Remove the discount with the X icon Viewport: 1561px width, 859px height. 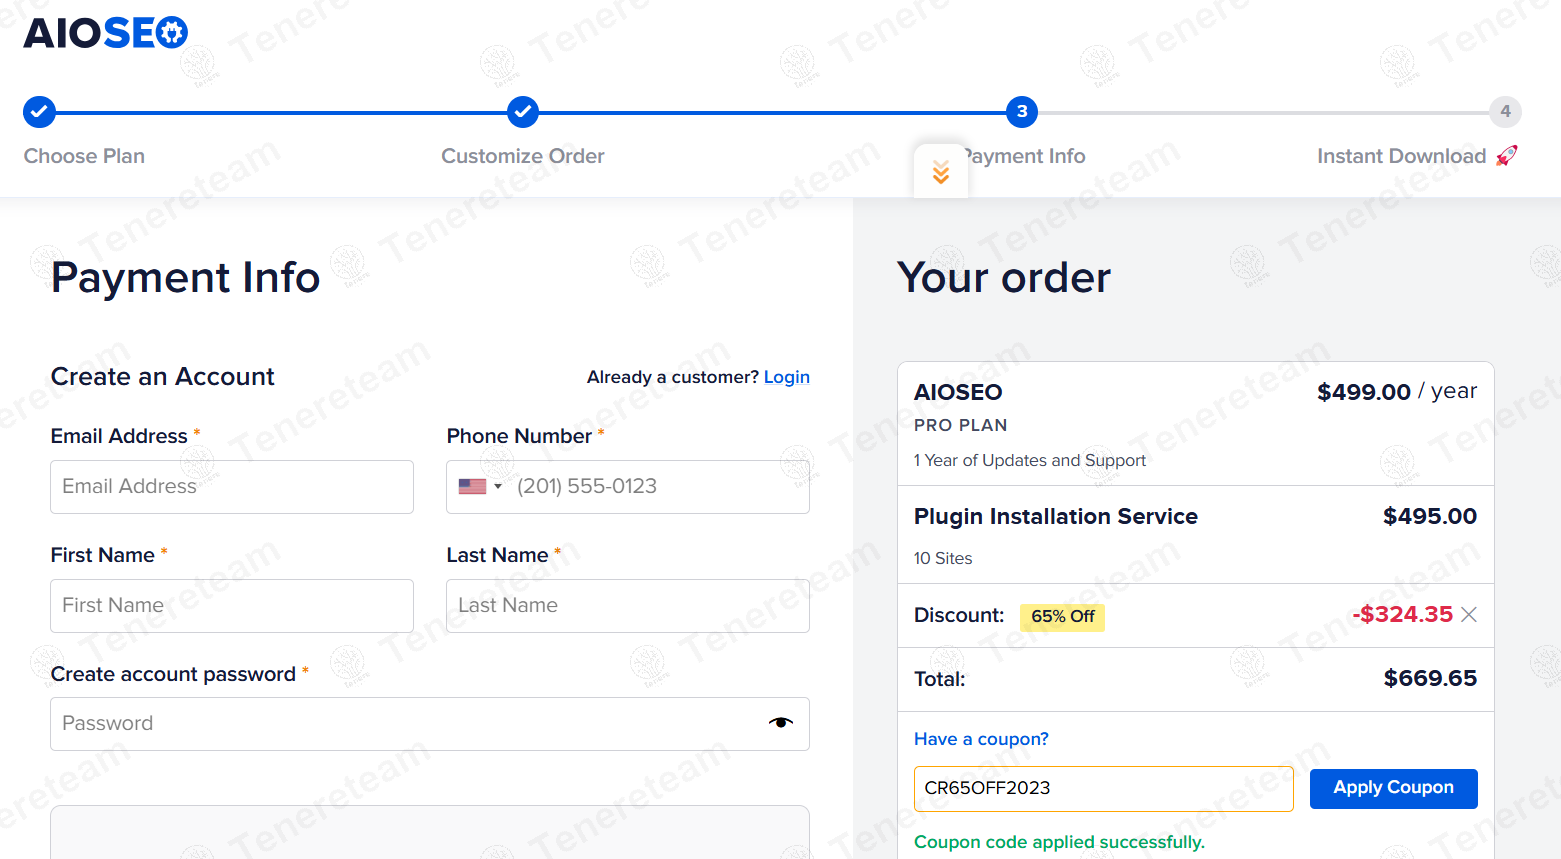pos(1468,614)
